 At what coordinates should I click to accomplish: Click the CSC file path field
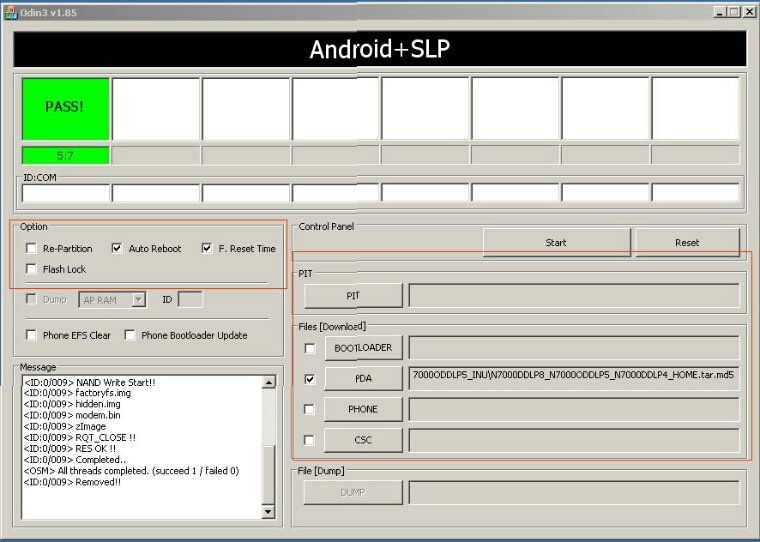pos(574,440)
